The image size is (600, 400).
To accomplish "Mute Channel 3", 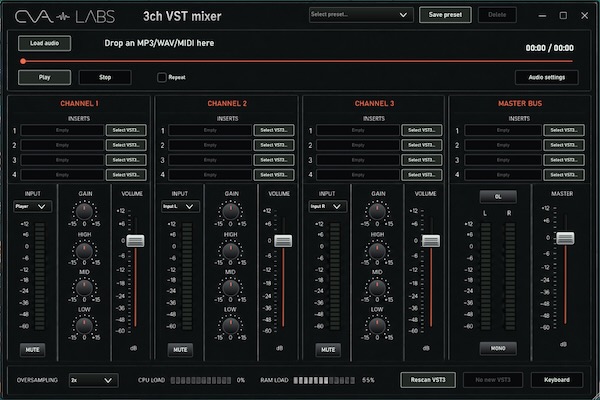I will pos(328,349).
